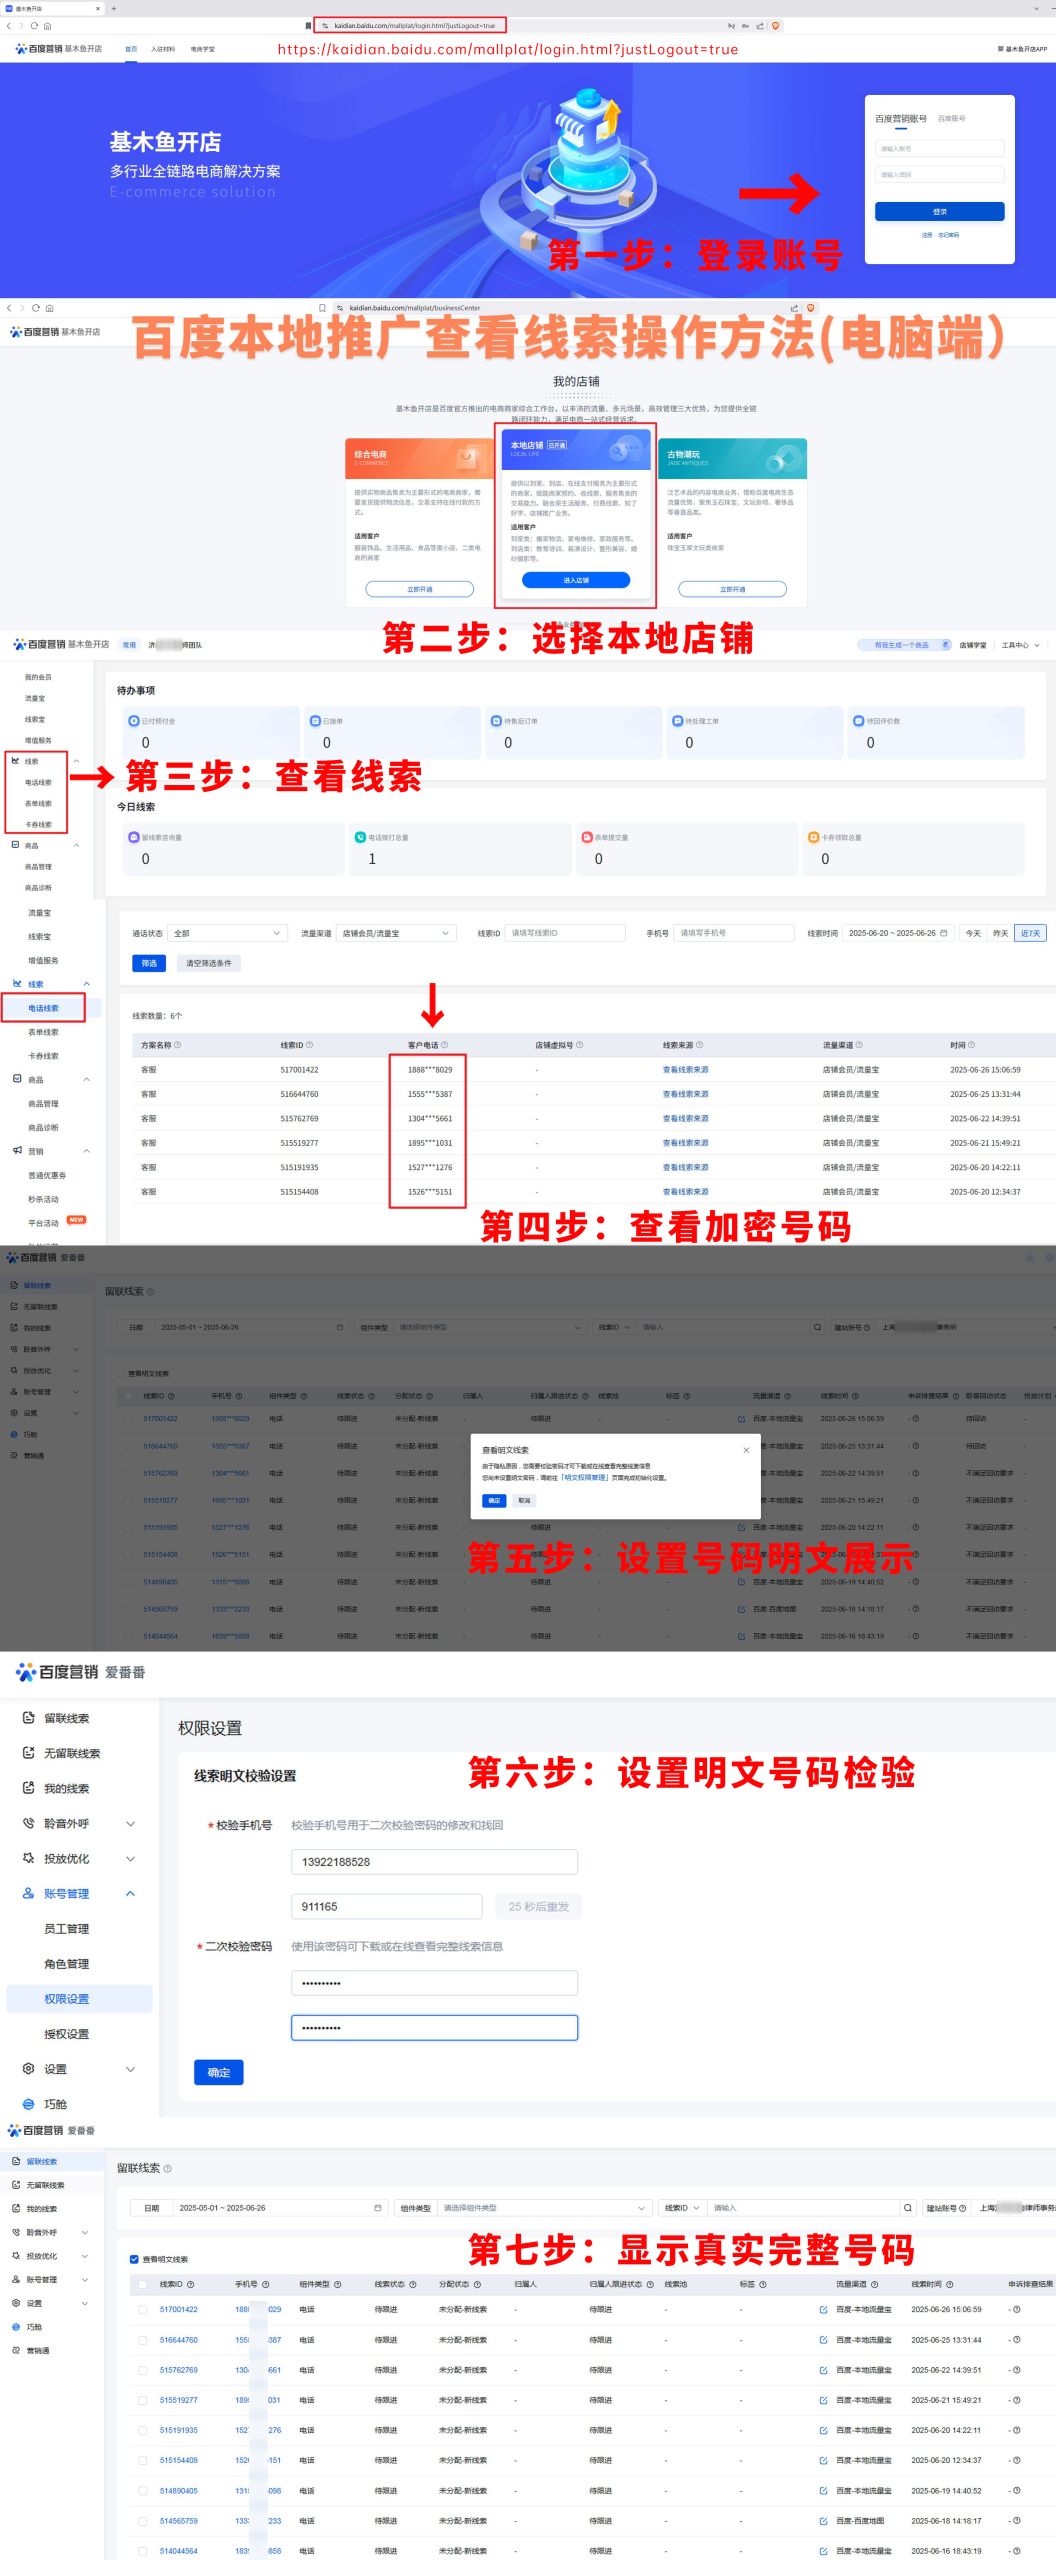
Task: Click the blue 确定 button in 权限设置
Action: (x=218, y=2072)
